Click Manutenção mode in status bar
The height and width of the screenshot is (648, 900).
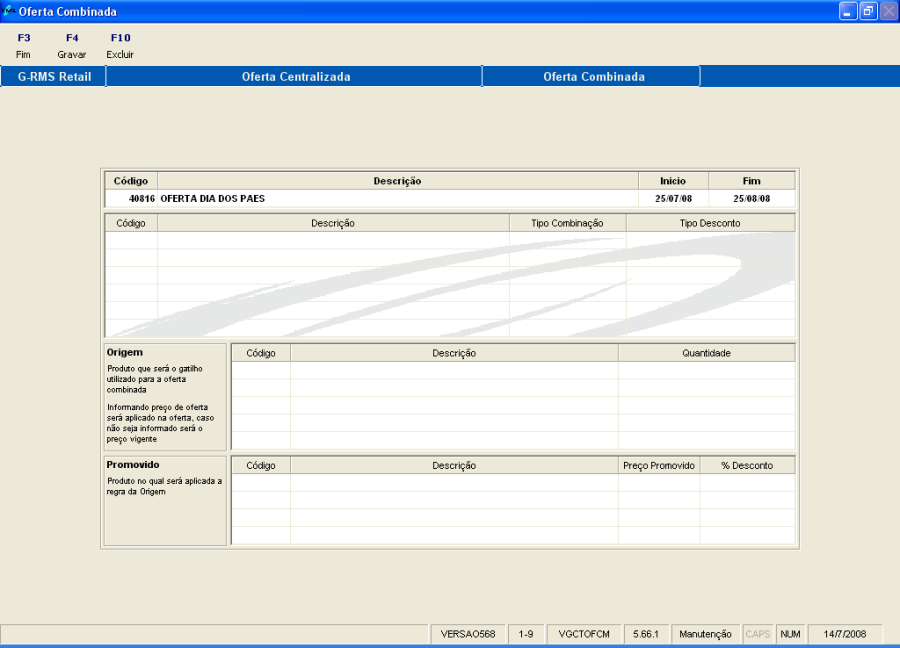click(x=705, y=634)
